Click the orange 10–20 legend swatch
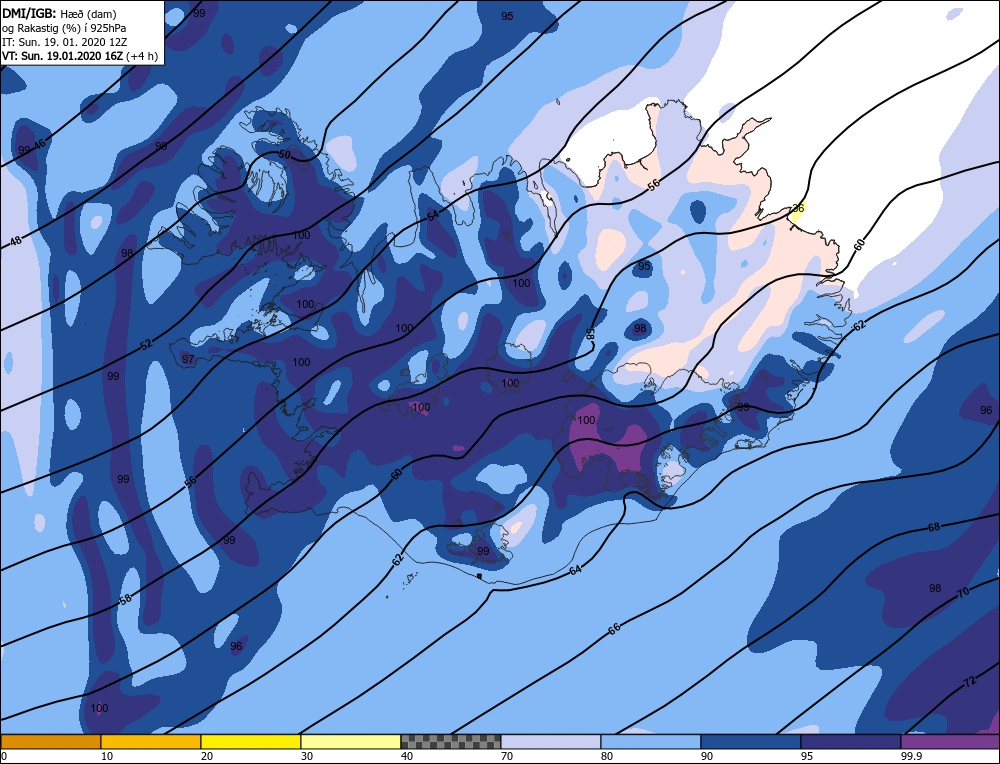The width and height of the screenshot is (1000, 764). pyautogui.click(x=151, y=742)
